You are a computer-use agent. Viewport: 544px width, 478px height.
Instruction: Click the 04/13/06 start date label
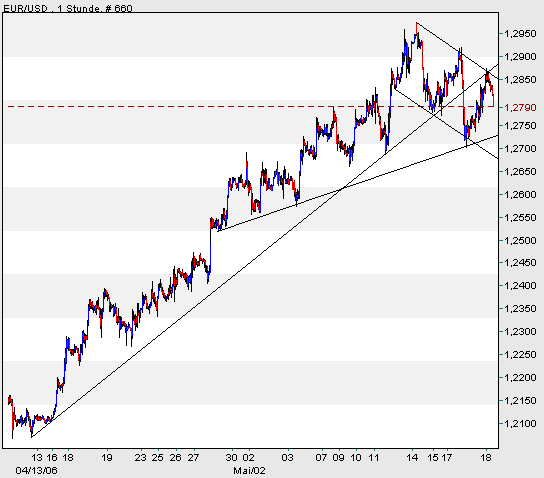(x=36, y=471)
